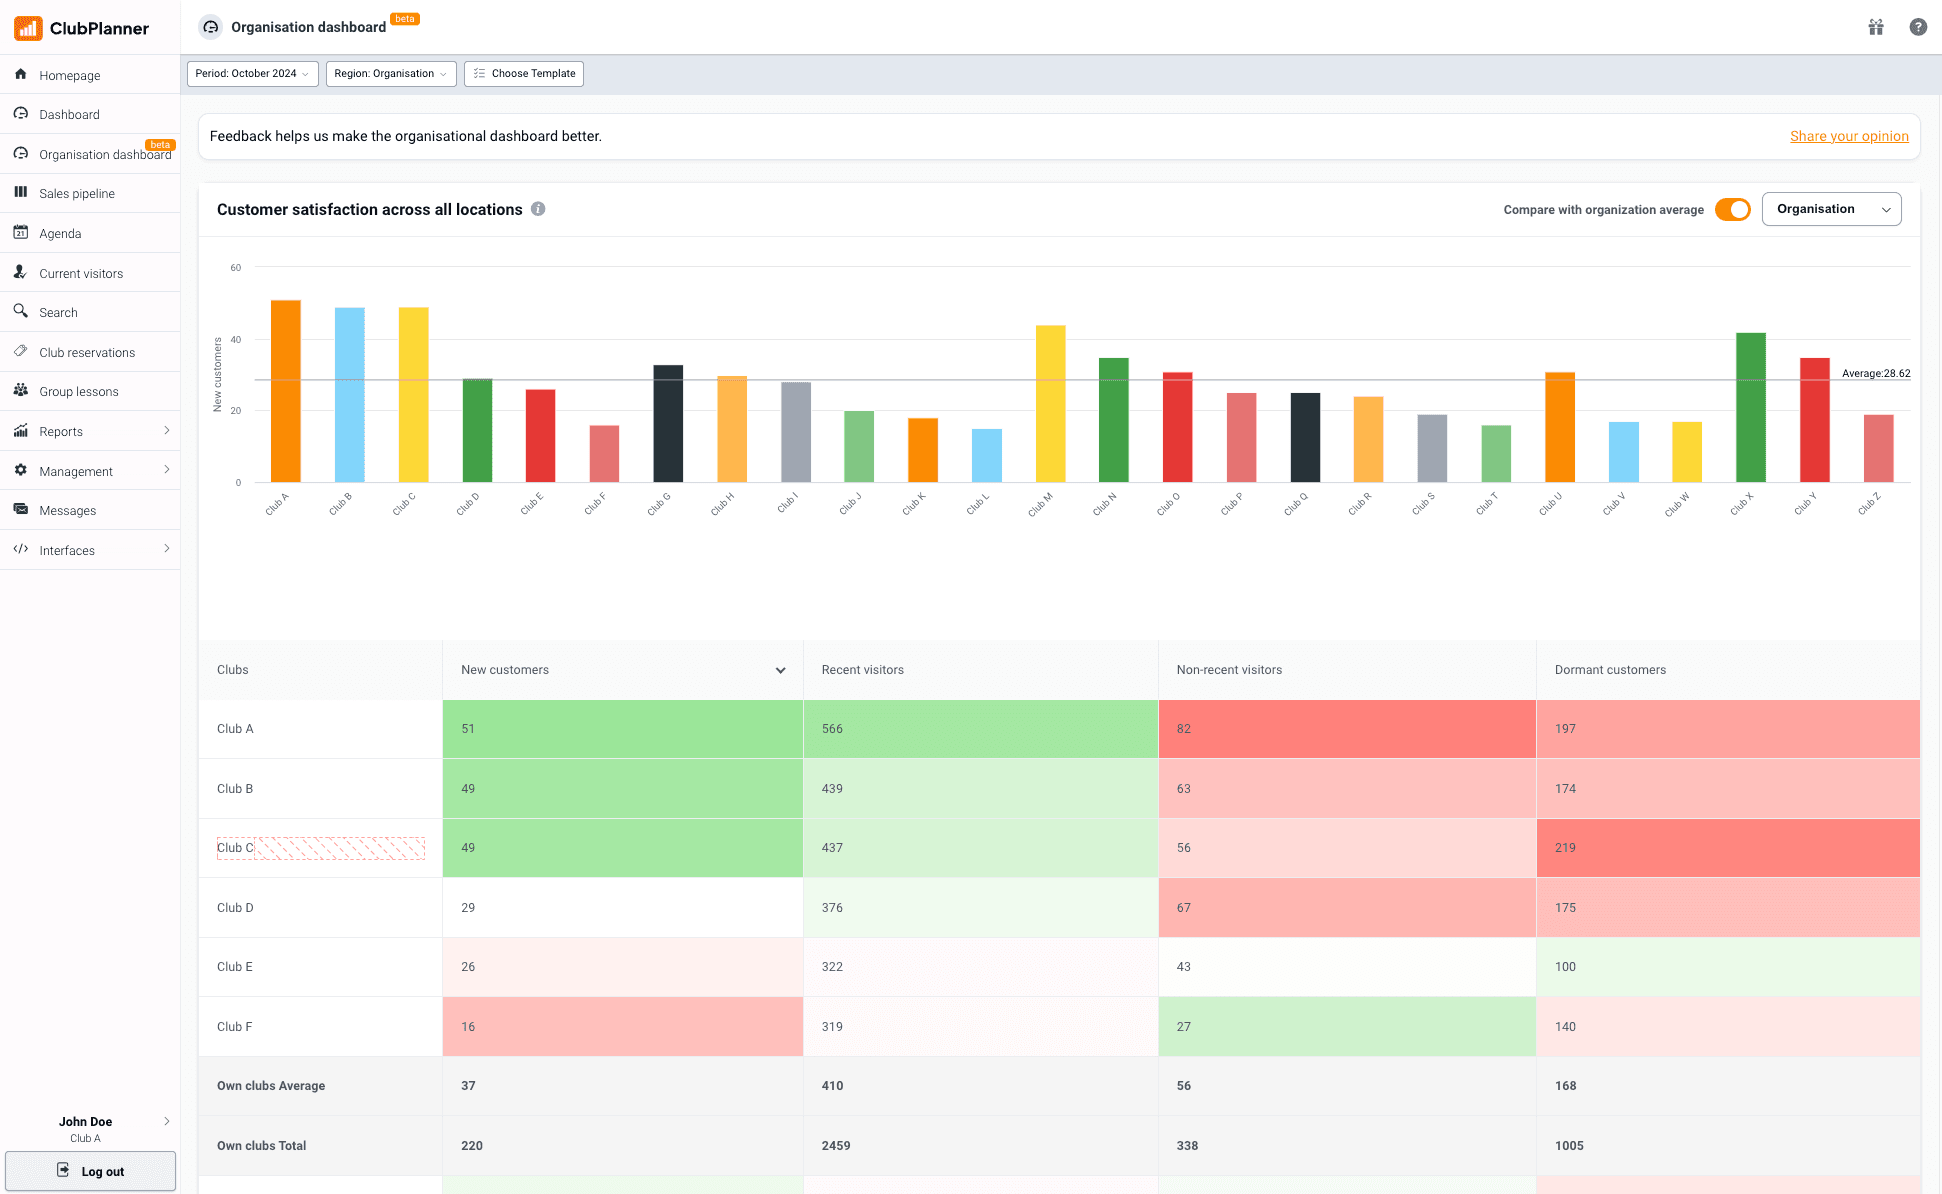Image resolution: width=1942 pixels, height=1194 pixels.
Task: Select the Group lessons icon
Action: click(21, 391)
